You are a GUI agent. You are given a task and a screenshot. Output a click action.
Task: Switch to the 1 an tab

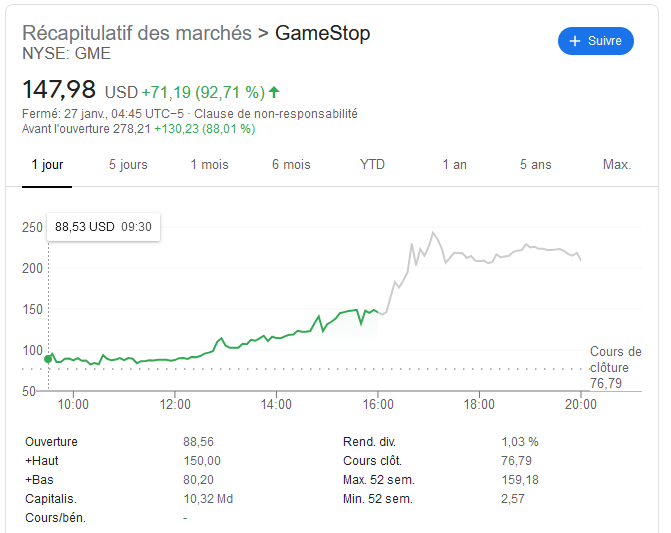pyautogui.click(x=455, y=165)
